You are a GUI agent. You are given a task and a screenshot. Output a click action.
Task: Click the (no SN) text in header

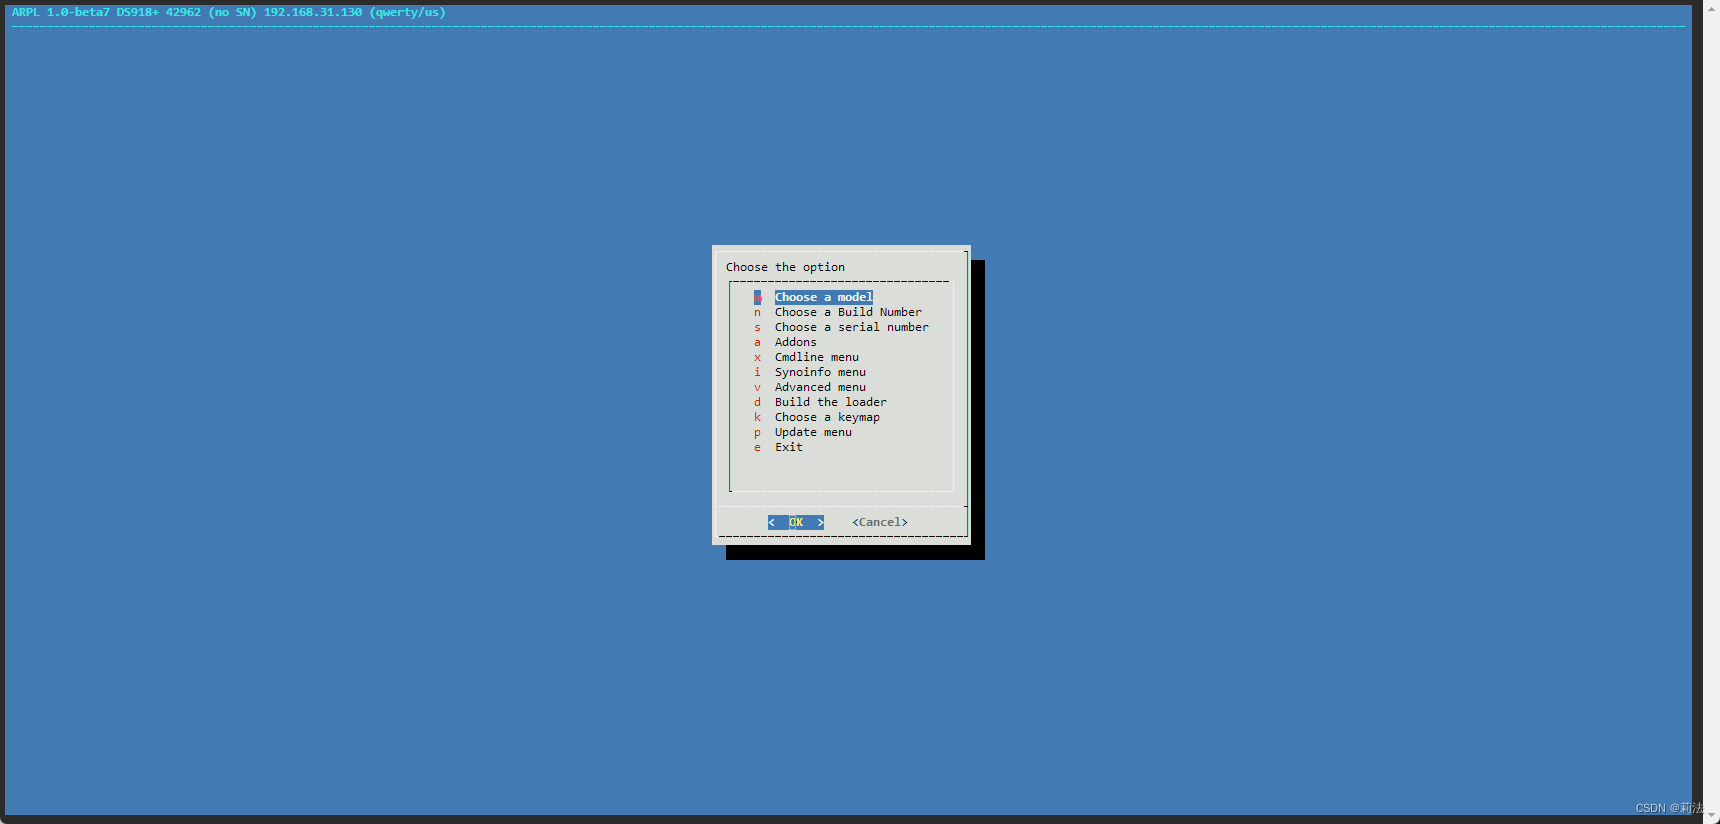232,12
